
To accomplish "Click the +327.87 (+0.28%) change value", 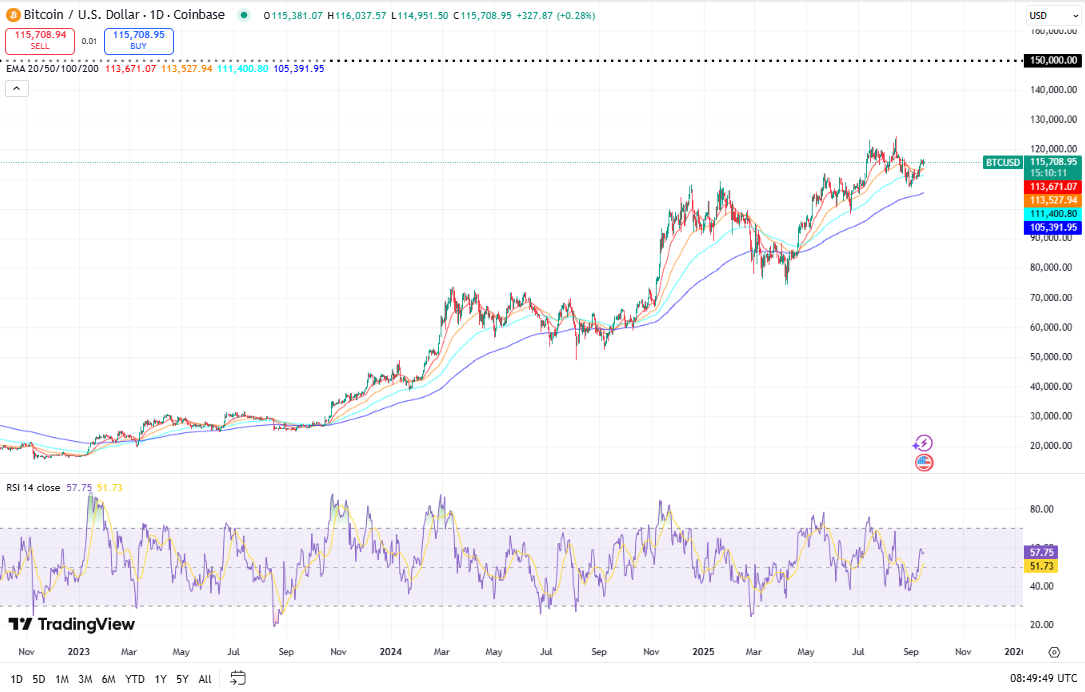I will point(555,15).
